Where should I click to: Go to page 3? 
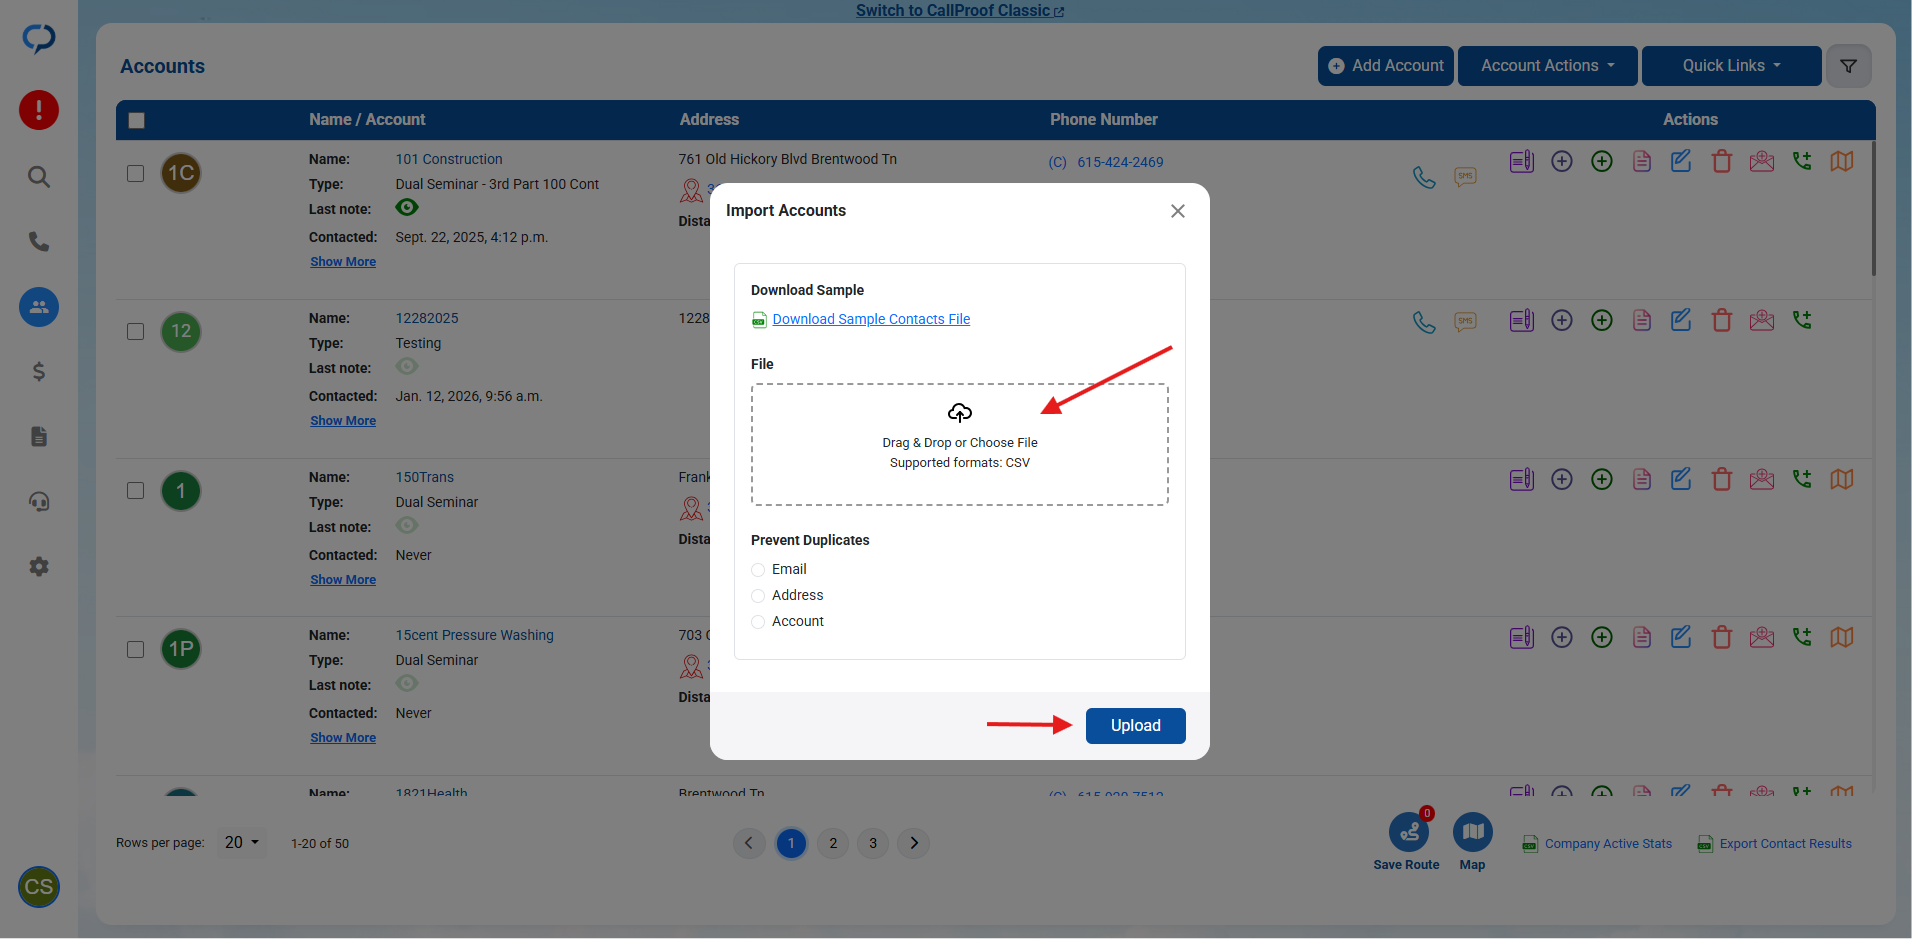pos(873,843)
